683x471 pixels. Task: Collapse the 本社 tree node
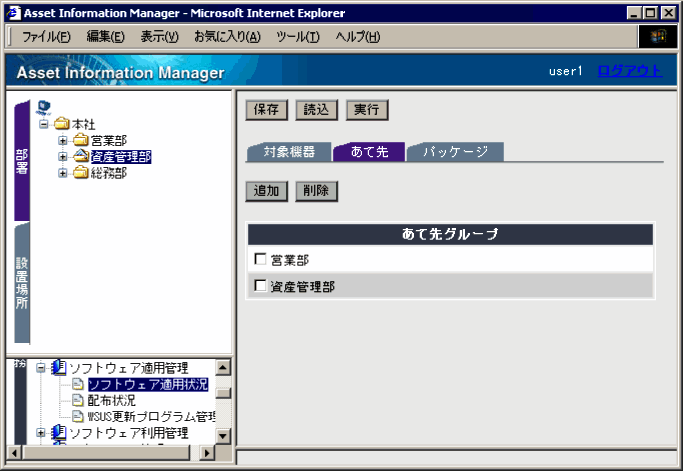43,124
